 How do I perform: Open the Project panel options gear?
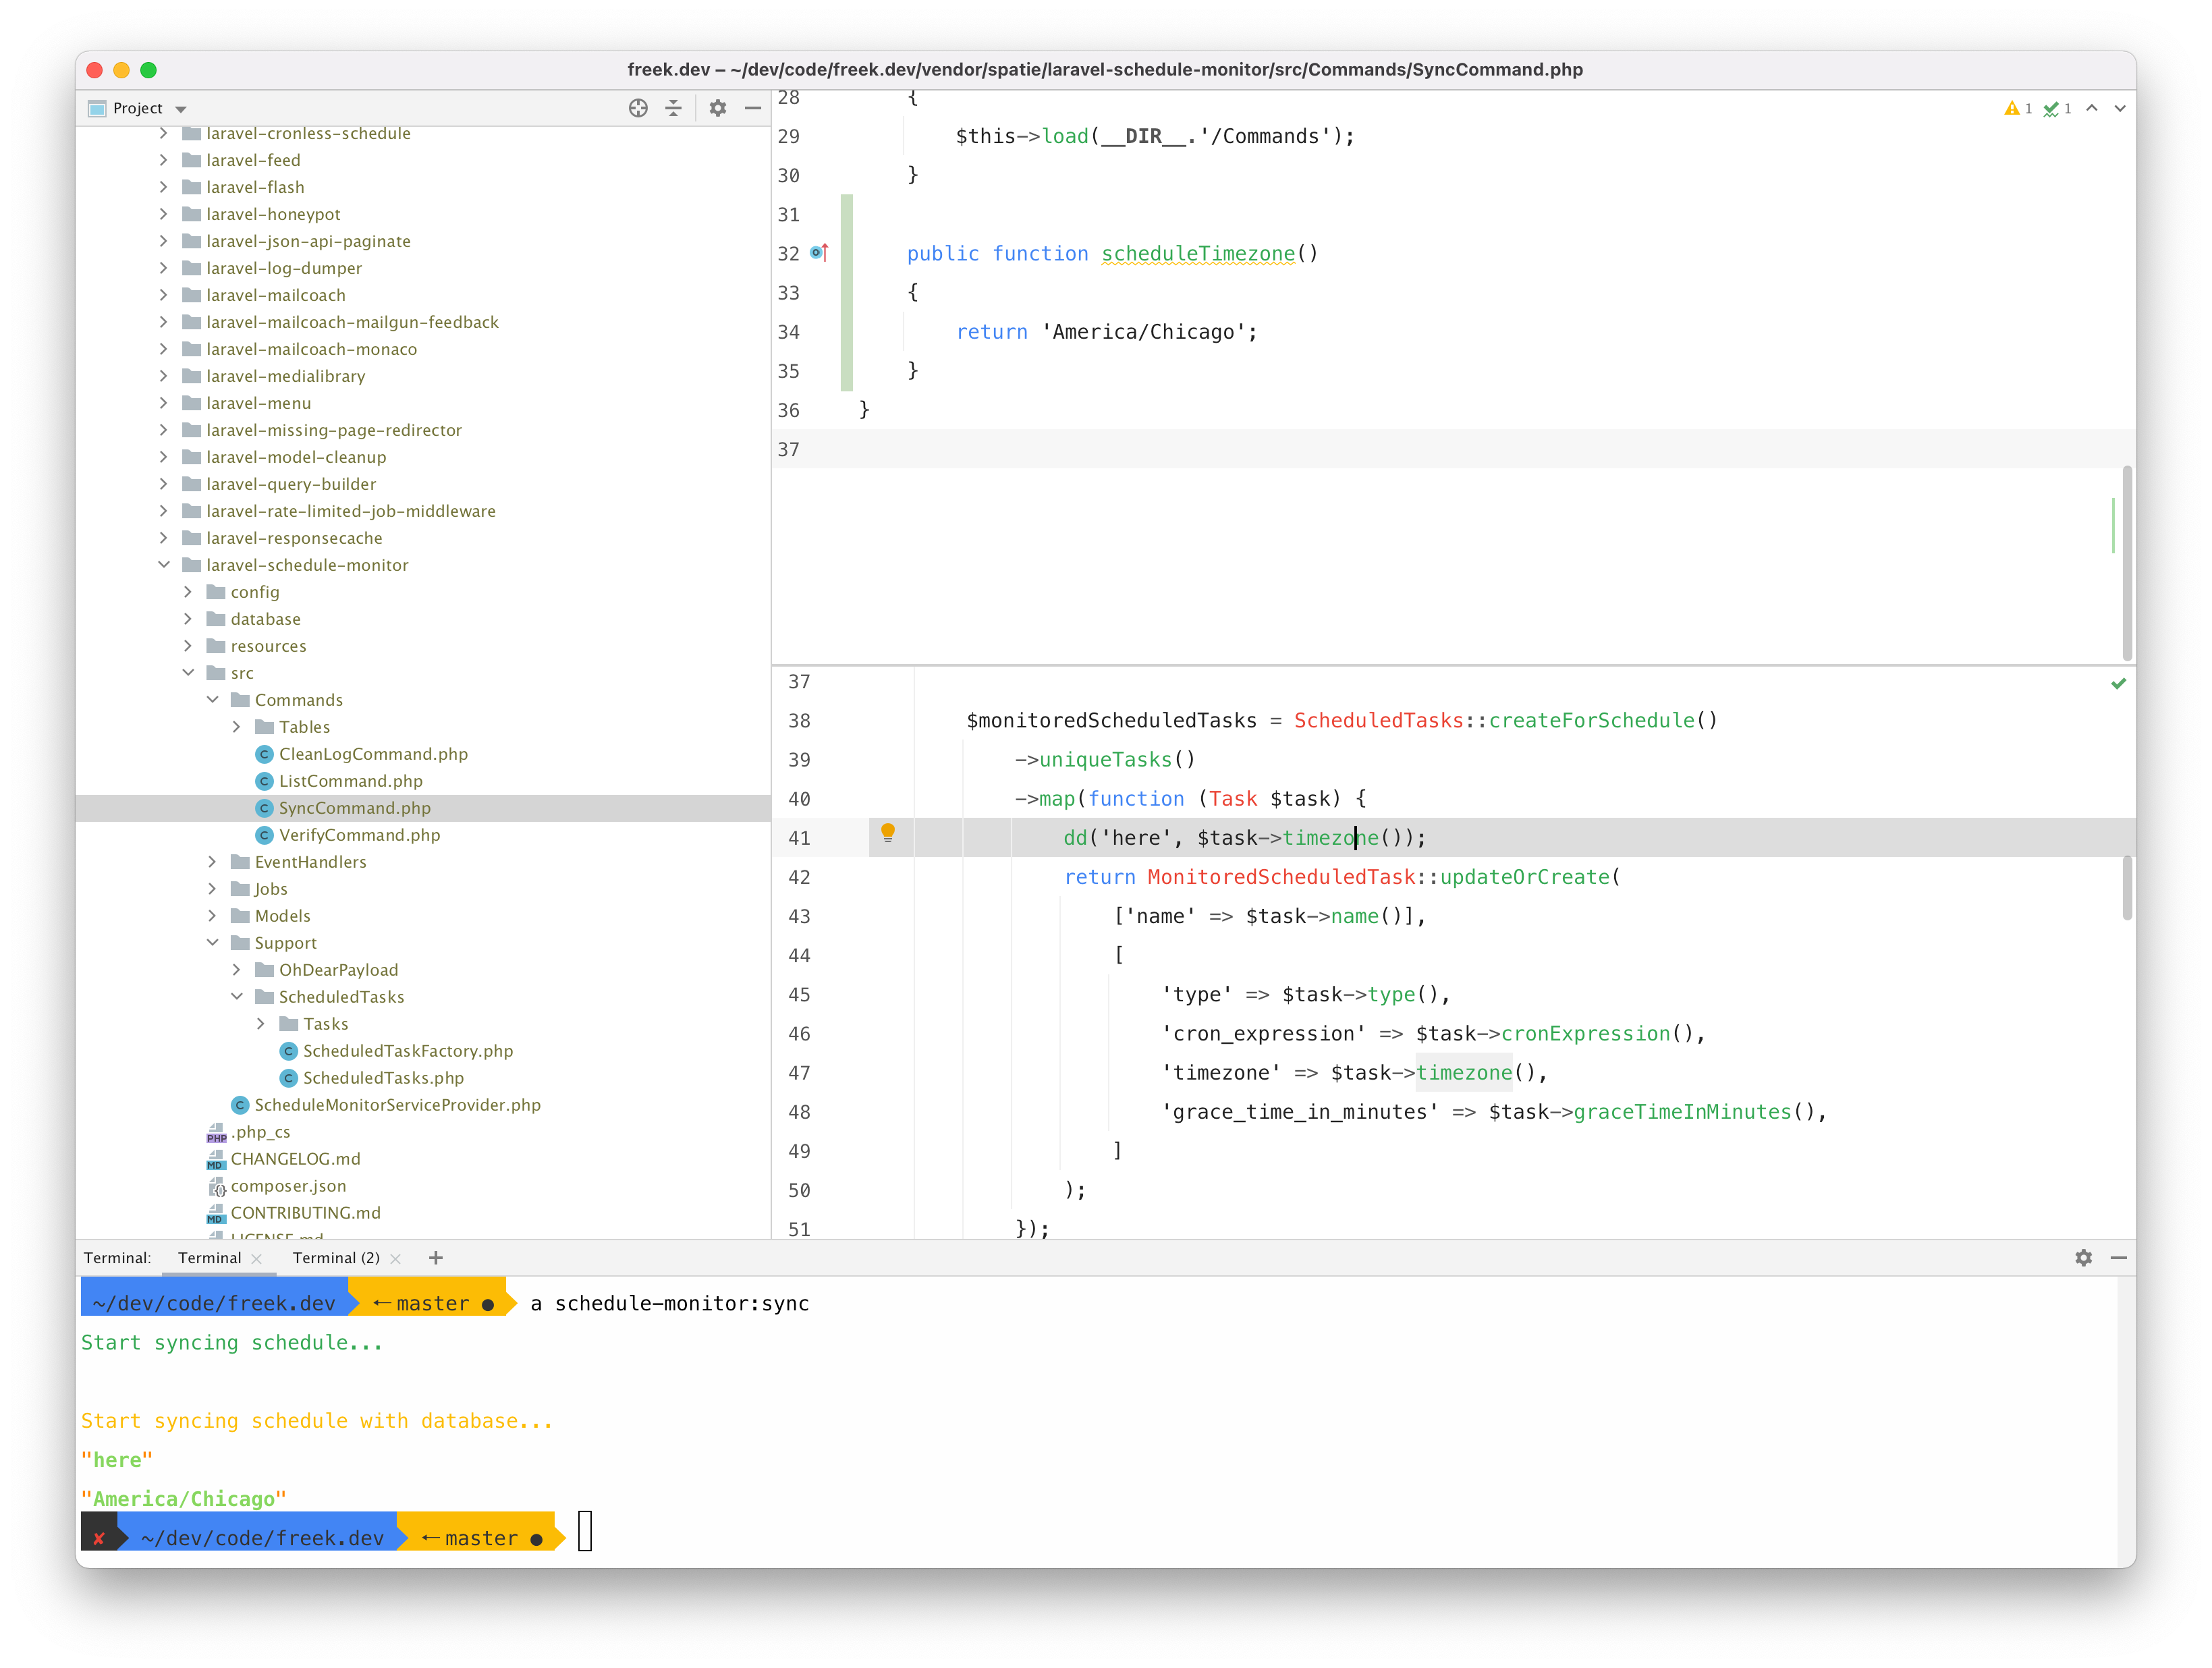click(718, 107)
